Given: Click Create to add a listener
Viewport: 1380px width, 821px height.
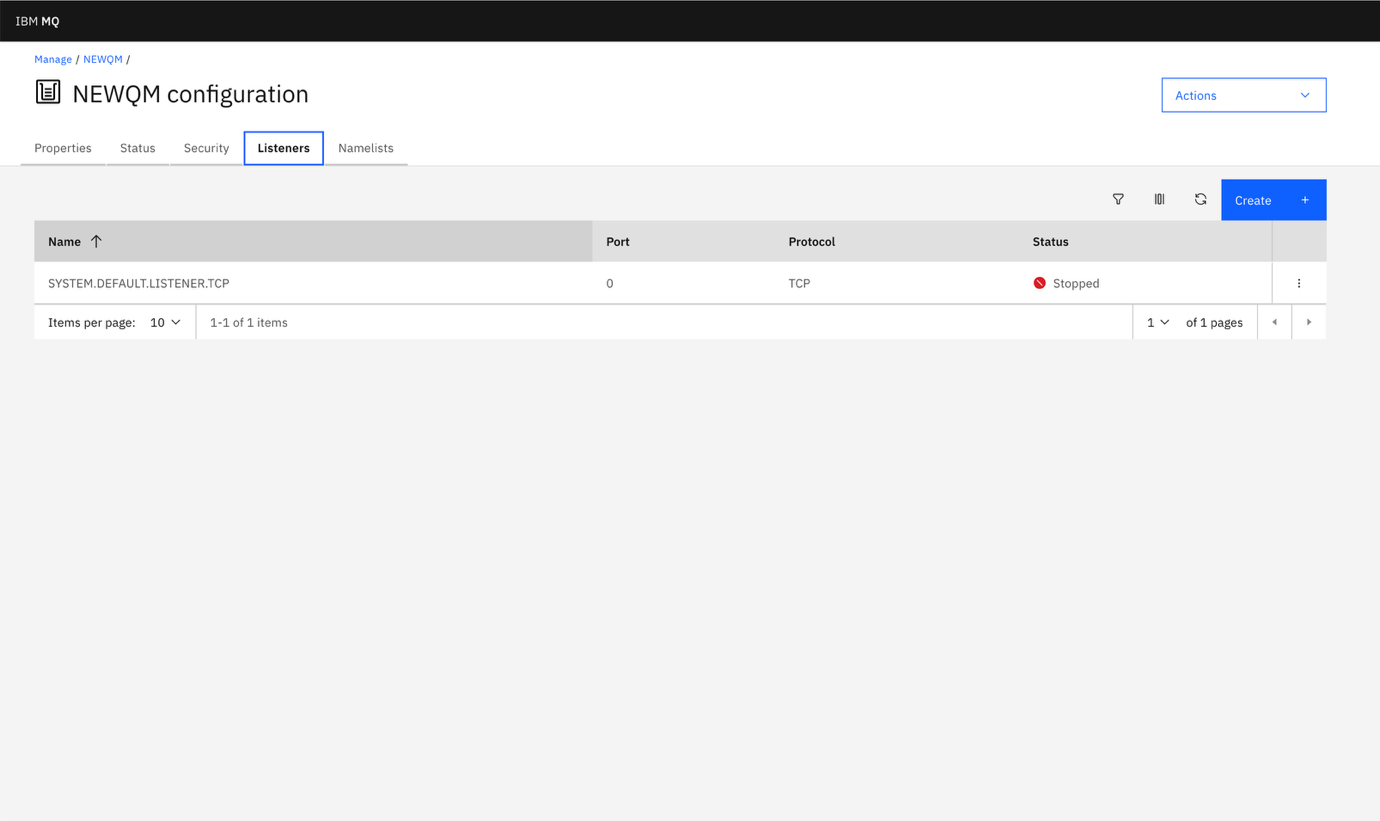Looking at the screenshot, I should (1274, 200).
